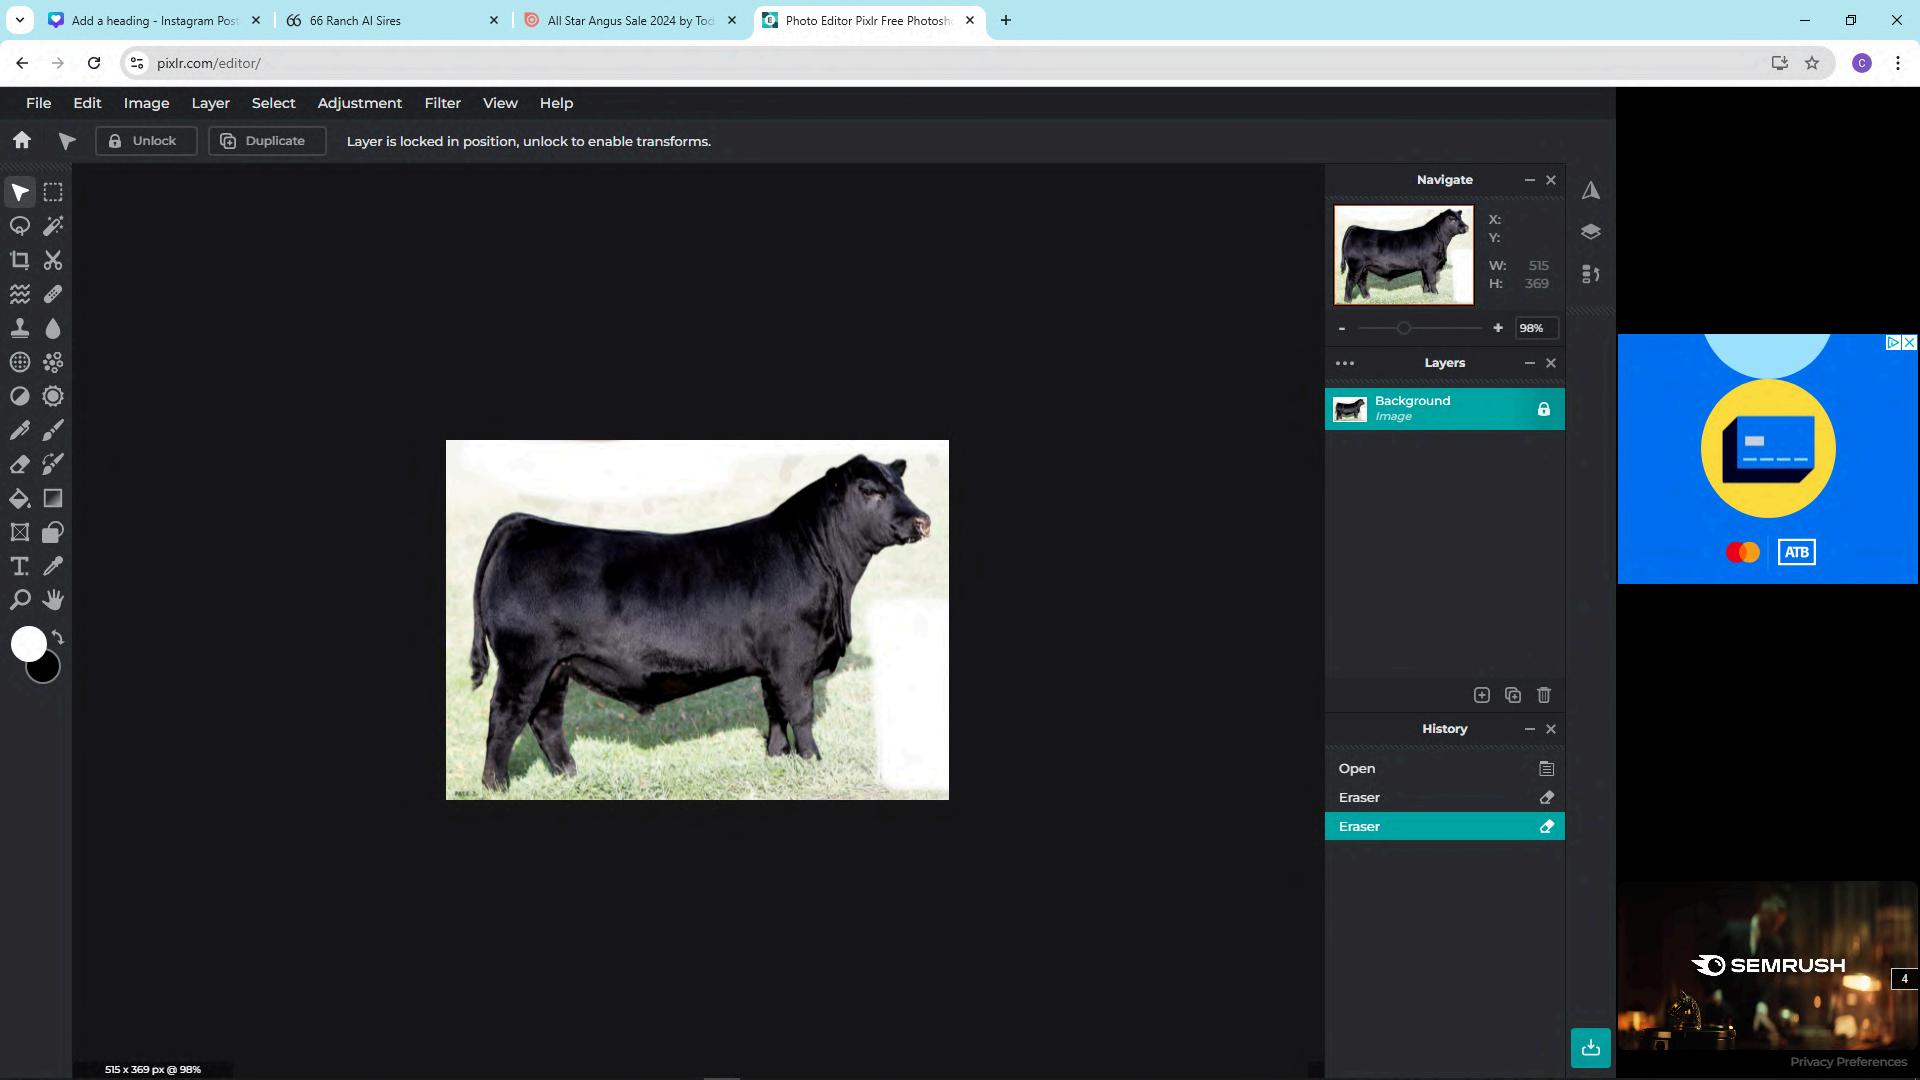The height and width of the screenshot is (1080, 1920).
Task: Toggle the Background layer lock icon
Action: point(1544,409)
